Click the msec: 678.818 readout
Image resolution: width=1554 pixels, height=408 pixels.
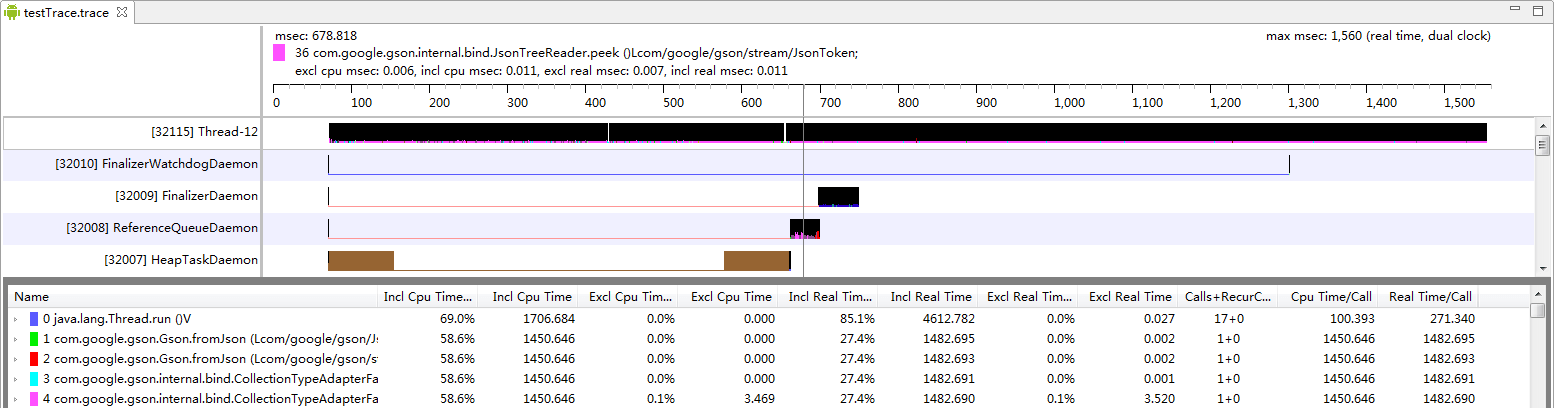click(316, 35)
